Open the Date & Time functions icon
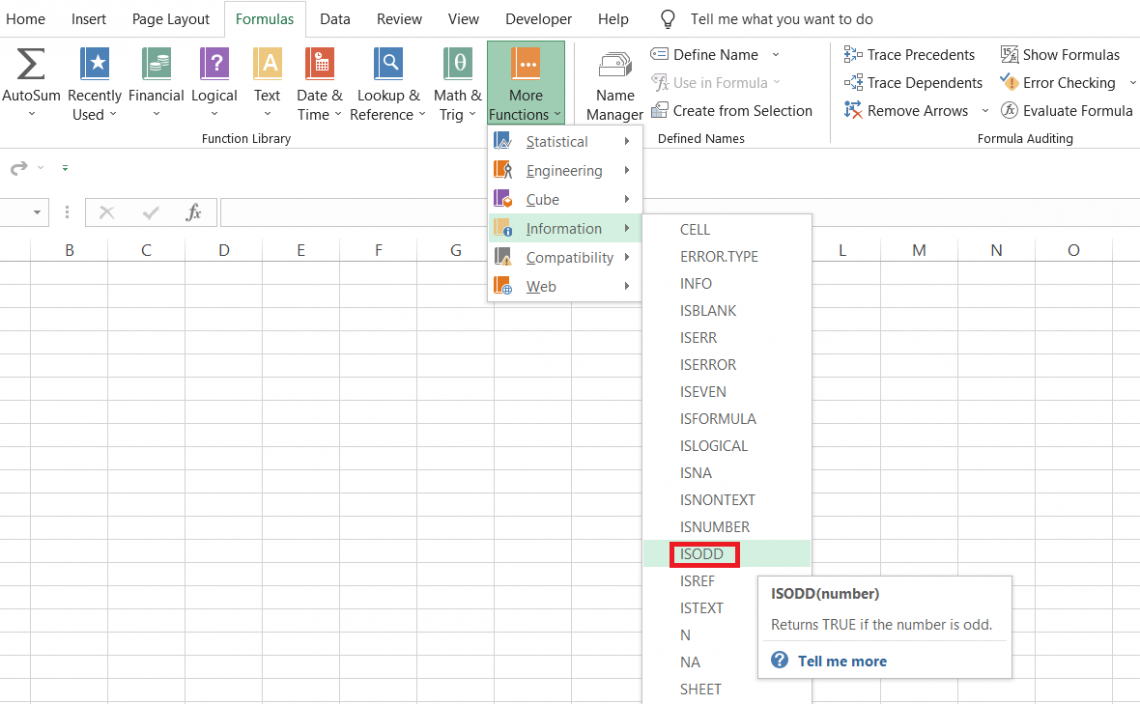The width and height of the screenshot is (1140, 704). coord(319,82)
